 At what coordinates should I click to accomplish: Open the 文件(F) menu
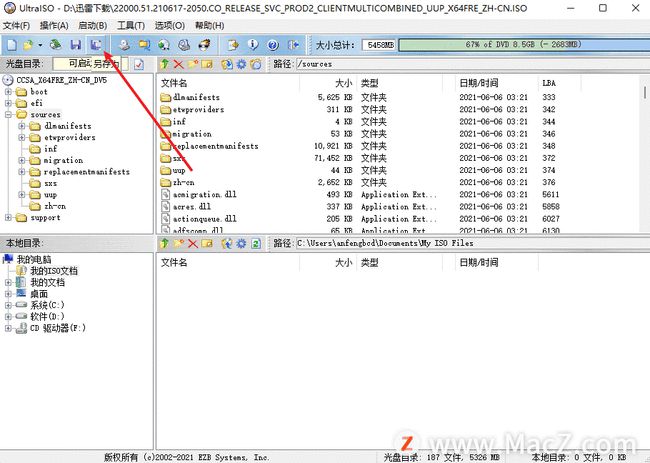click(16, 26)
